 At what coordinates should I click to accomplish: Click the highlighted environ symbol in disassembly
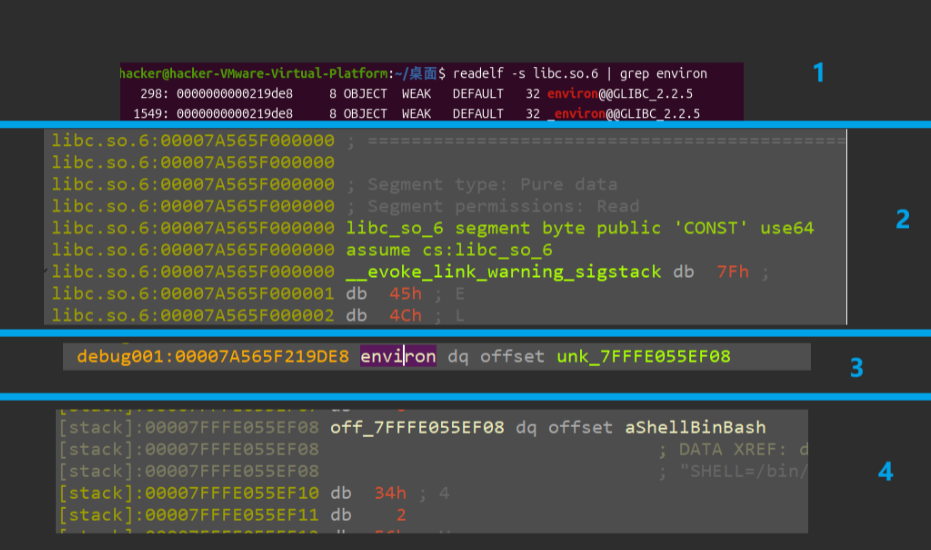click(398, 356)
